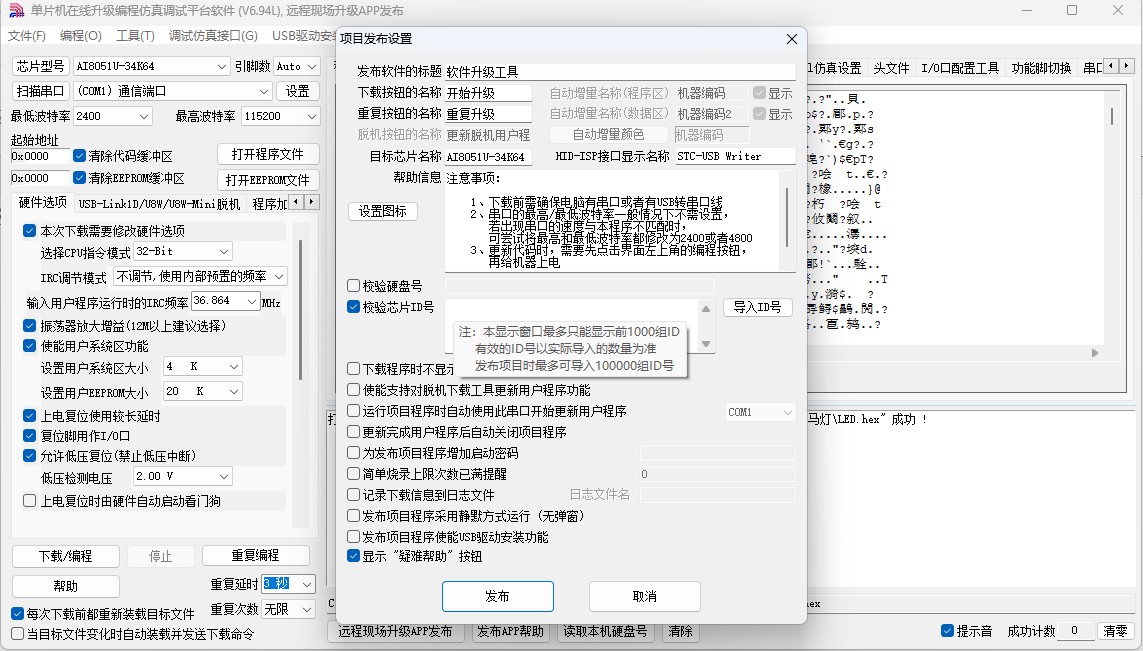Click 下载/编程 button
Viewport: 1143px width, 651px height.
point(66,556)
